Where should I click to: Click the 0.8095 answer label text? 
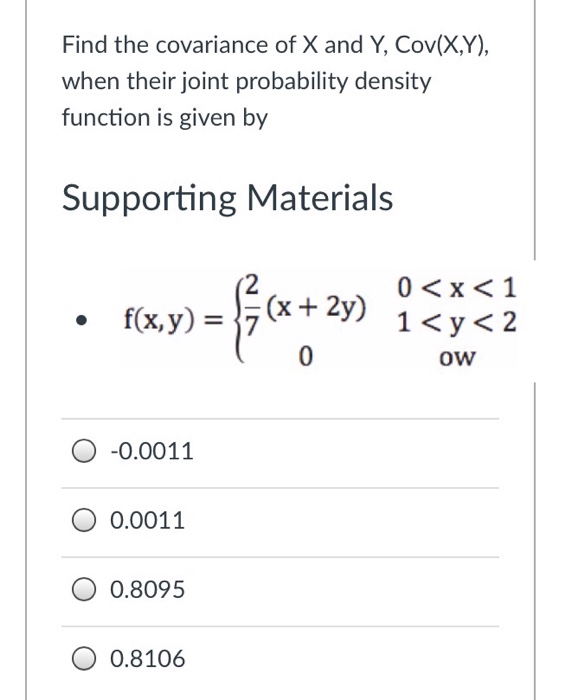pyautogui.click(x=147, y=590)
